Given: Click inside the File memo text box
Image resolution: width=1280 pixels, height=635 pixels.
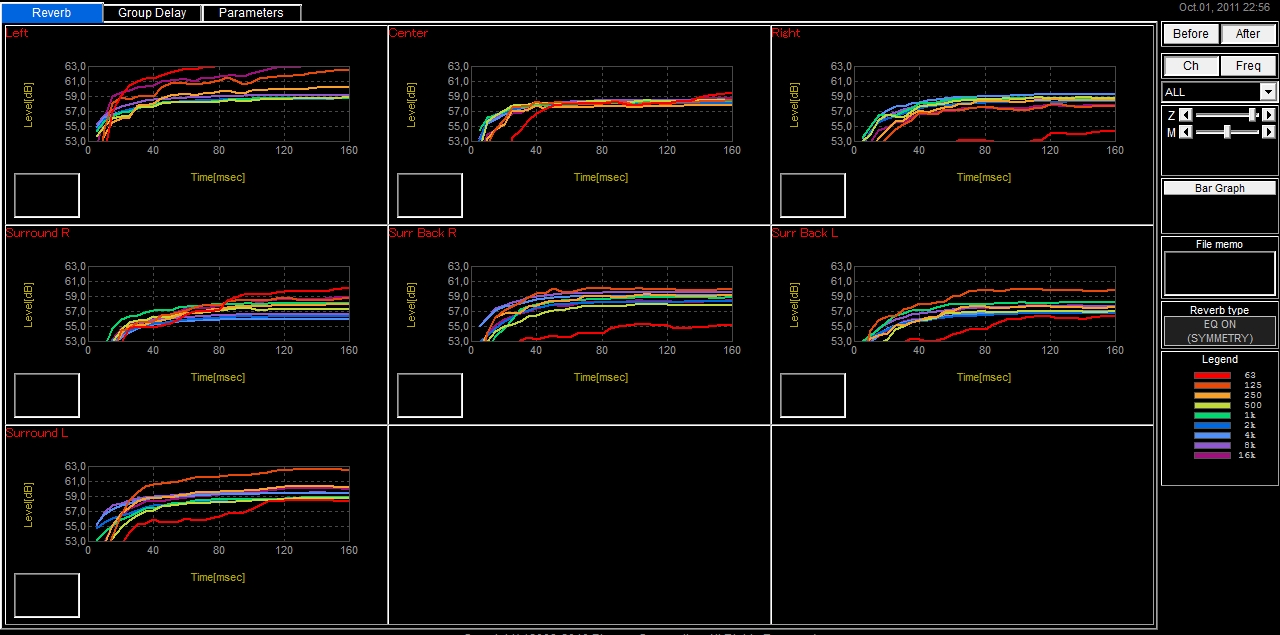Looking at the screenshot, I should 1219,273.
